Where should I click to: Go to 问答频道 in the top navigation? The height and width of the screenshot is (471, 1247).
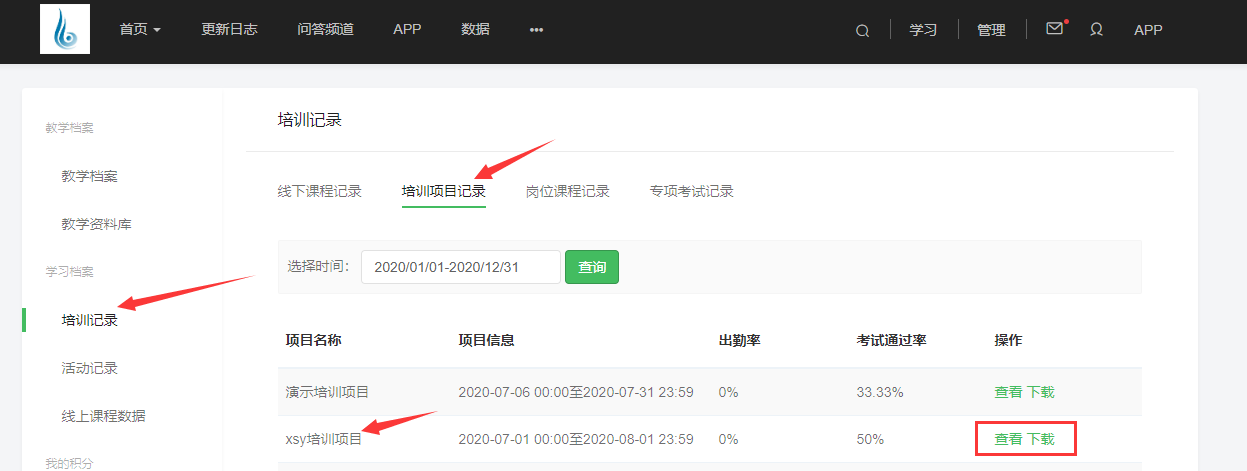325,30
